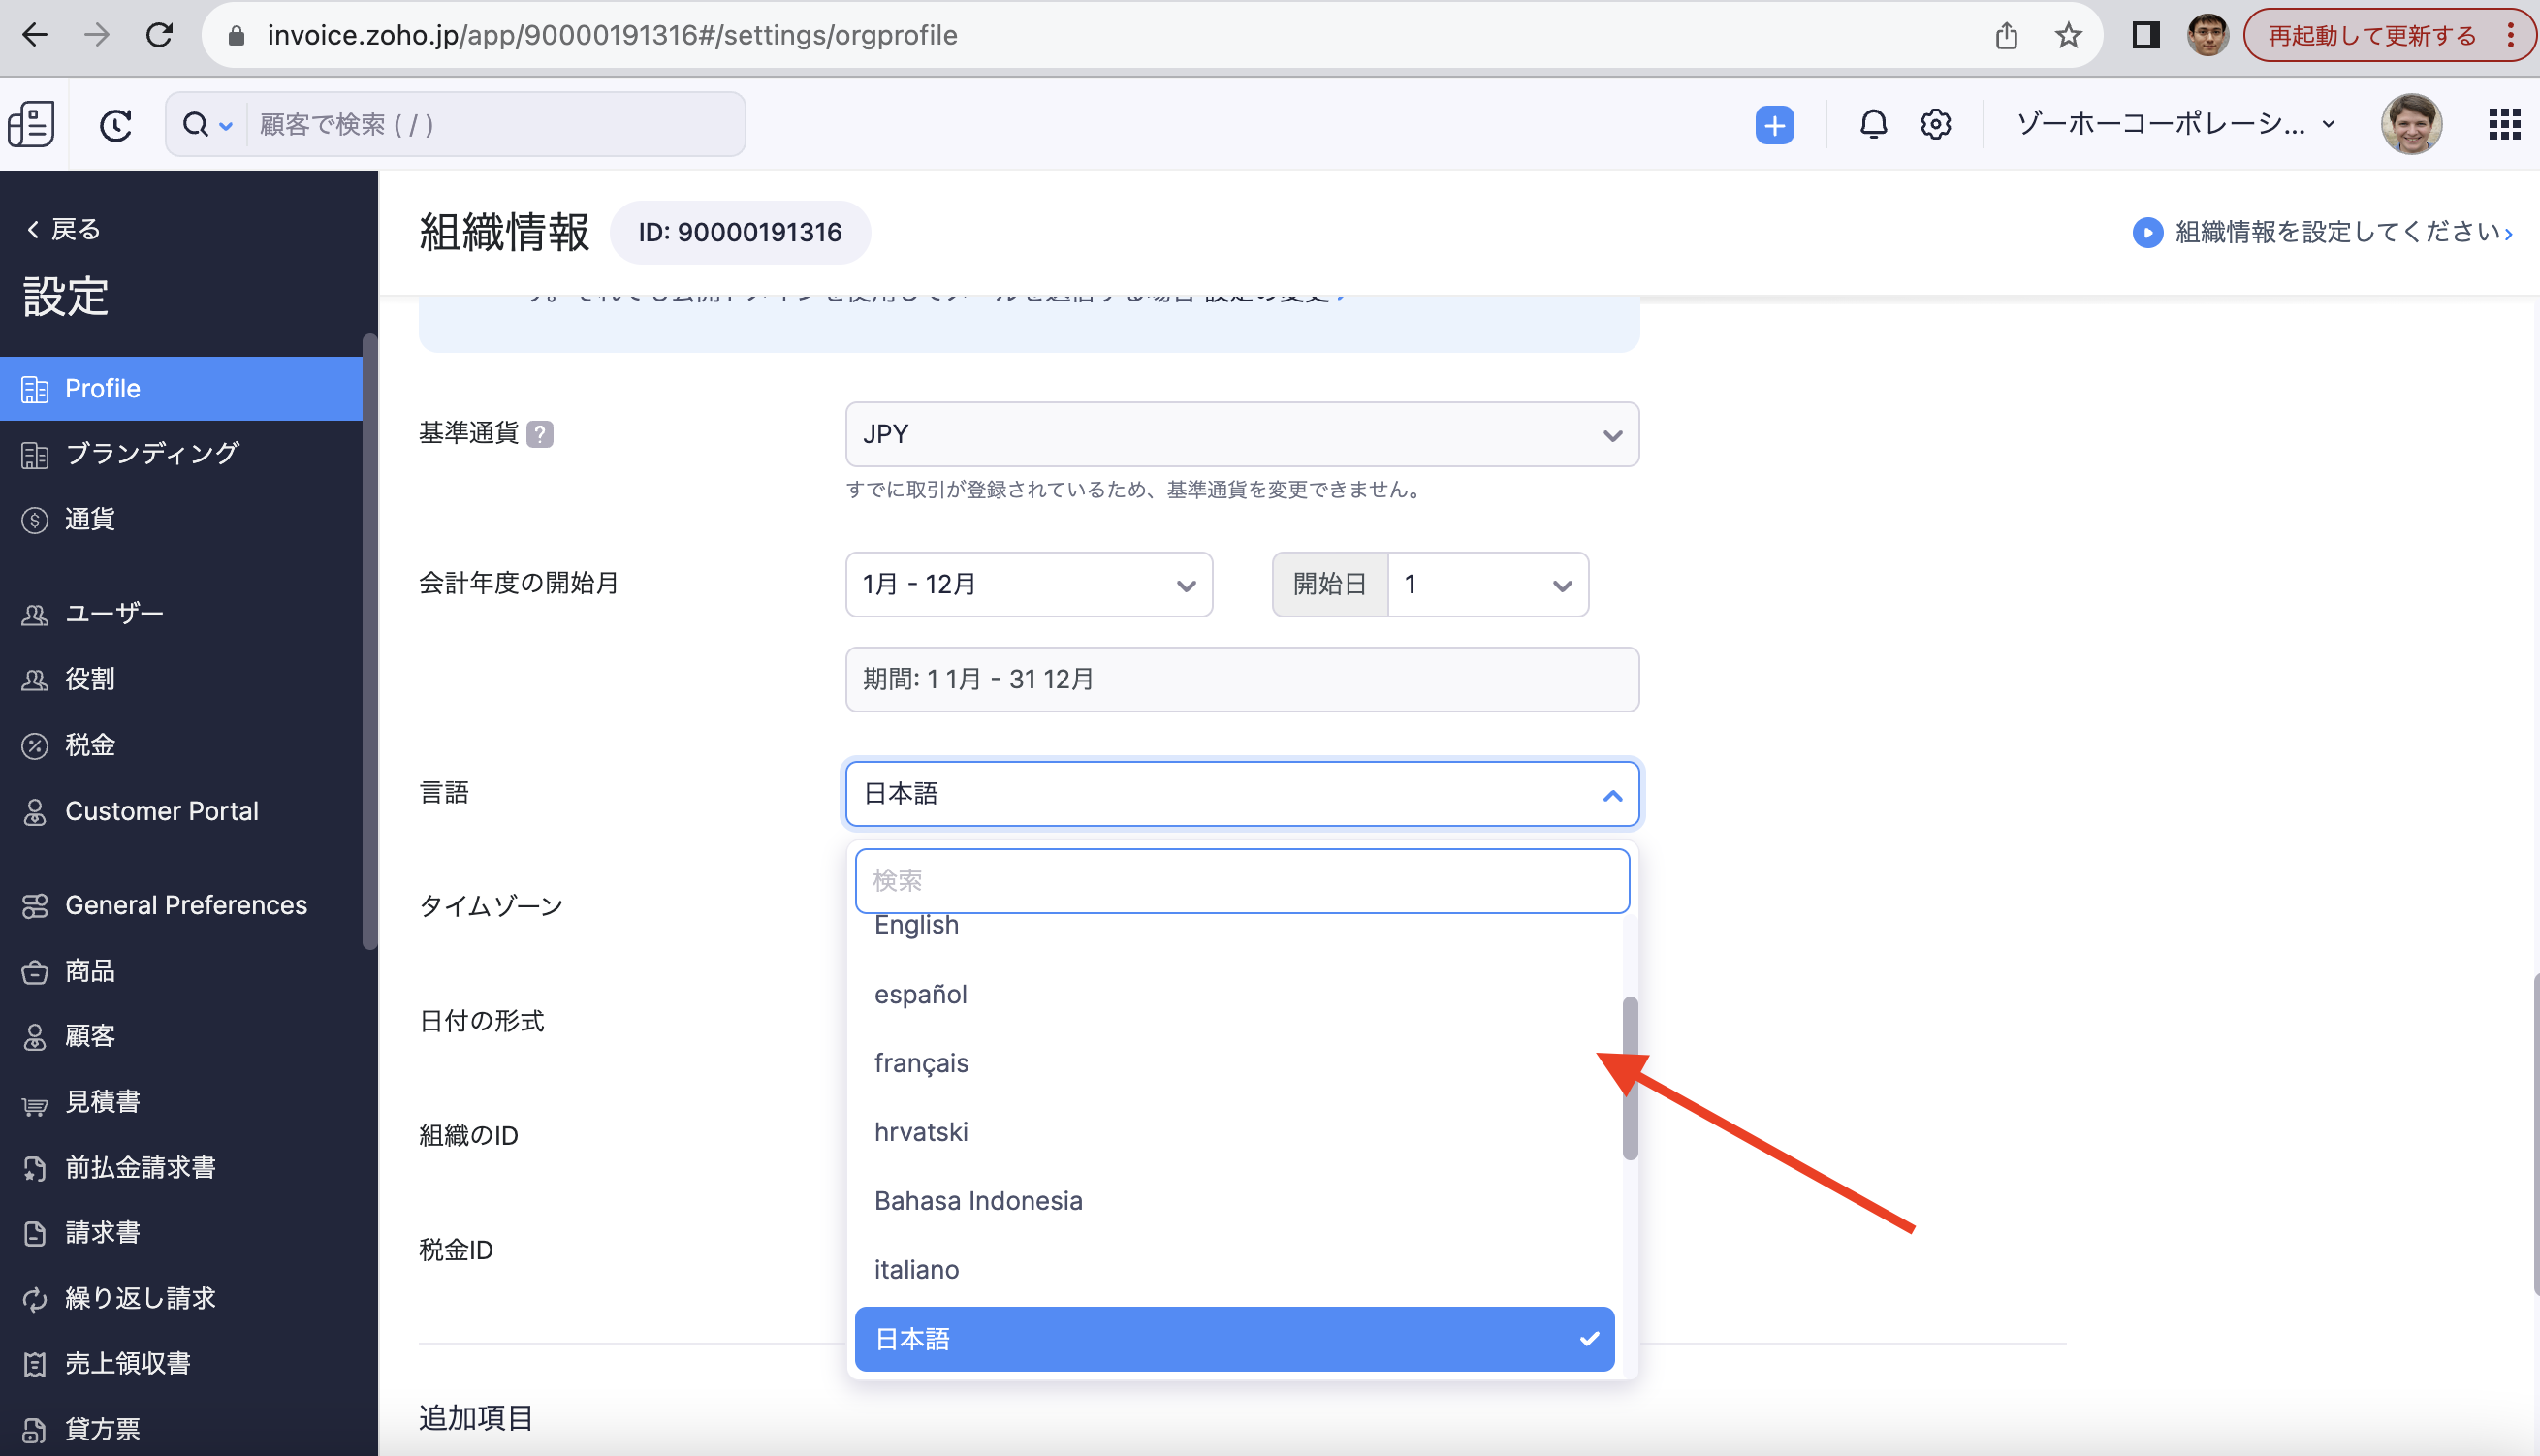This screenshot has width=2540, height=1456.
Task: Click the language search input field
Action: pyautogui.click(x=1241, y=880)
